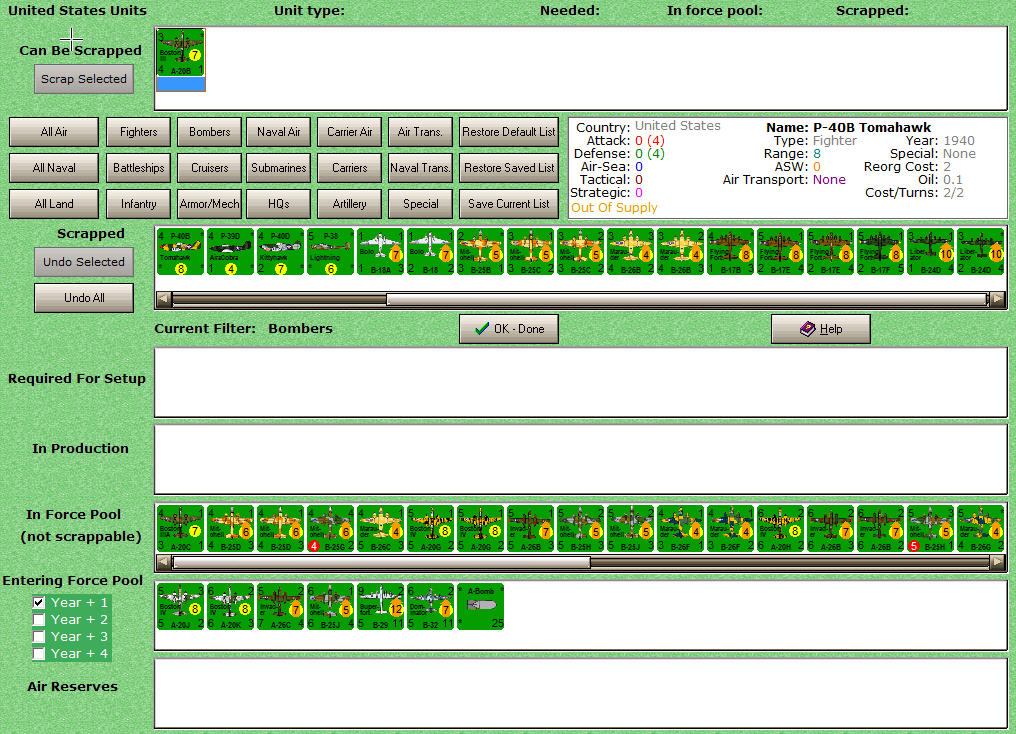Uncheck the Year + 1 checkbox
The width and height of the screenshot is (1016, 734).
point(39,602)
